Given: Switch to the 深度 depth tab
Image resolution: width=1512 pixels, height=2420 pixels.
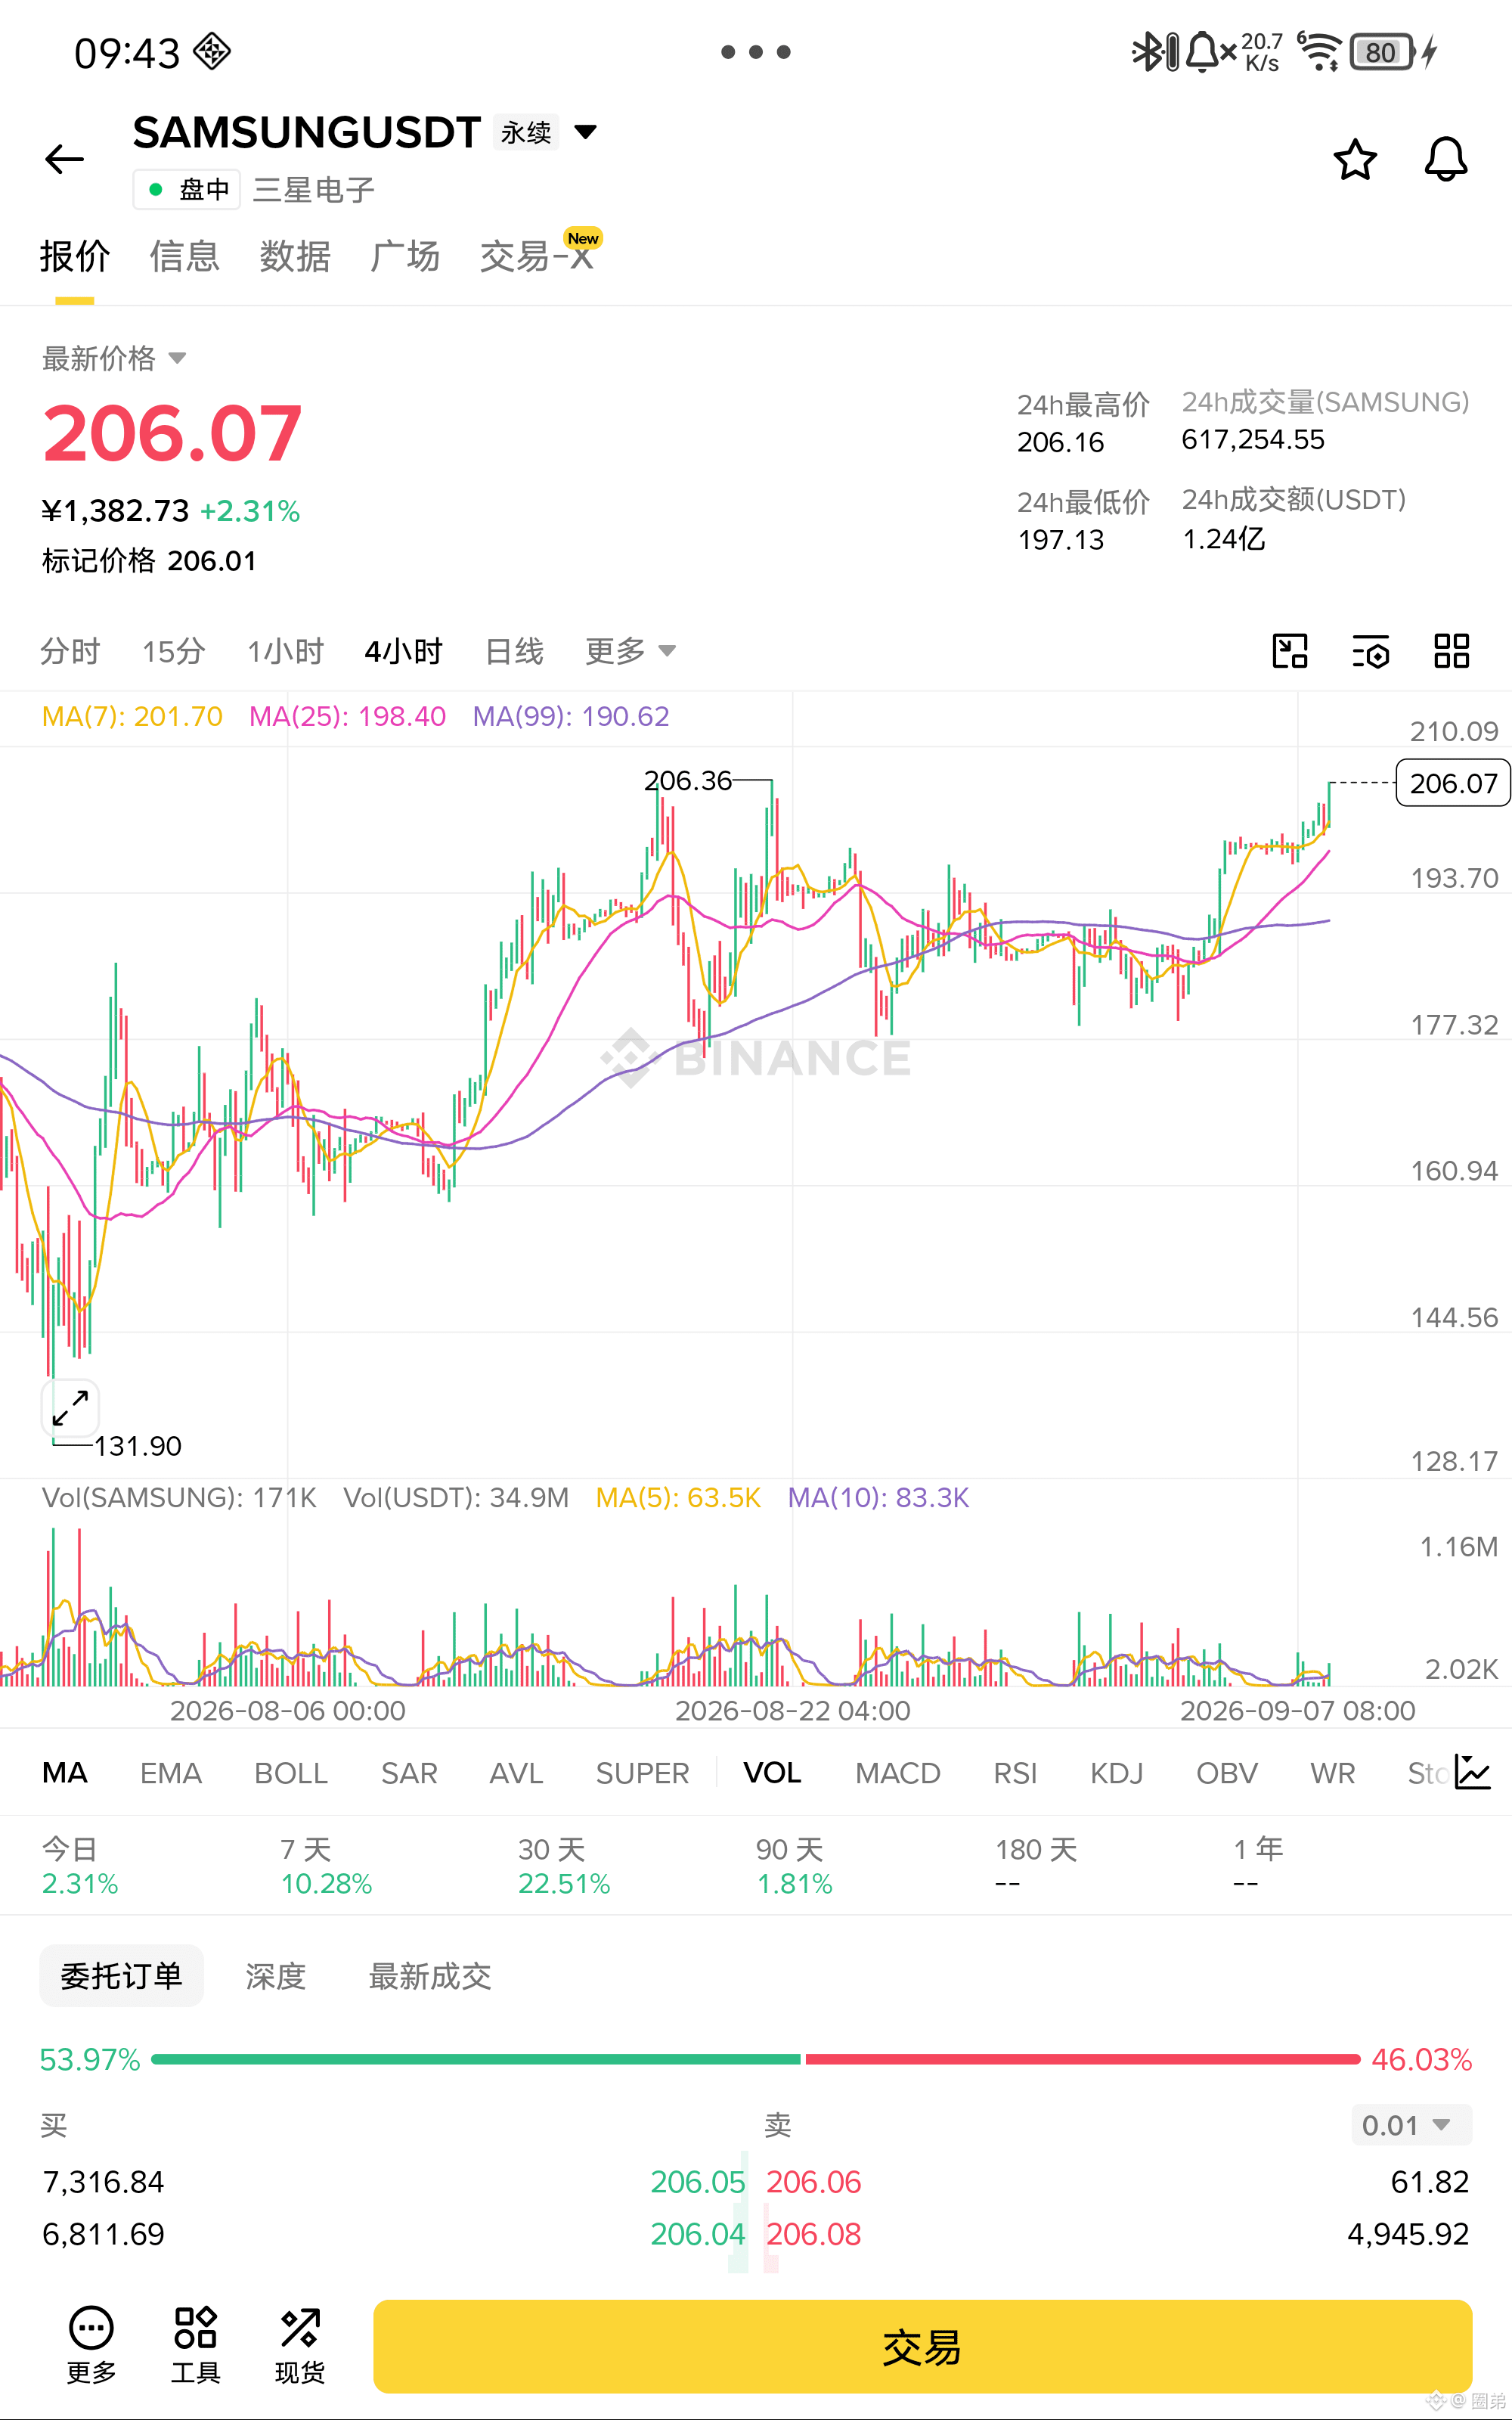Looking at the screenshot, I should tap(275, 1976).
